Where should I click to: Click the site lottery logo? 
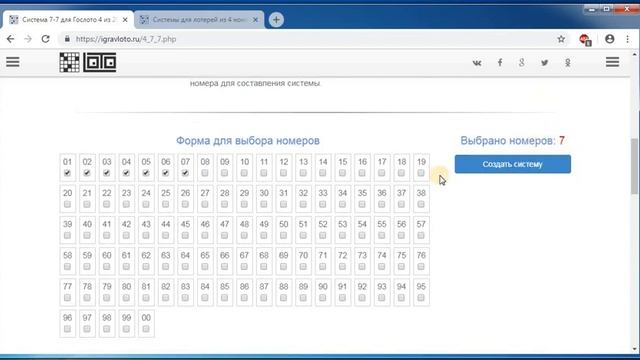88,62
